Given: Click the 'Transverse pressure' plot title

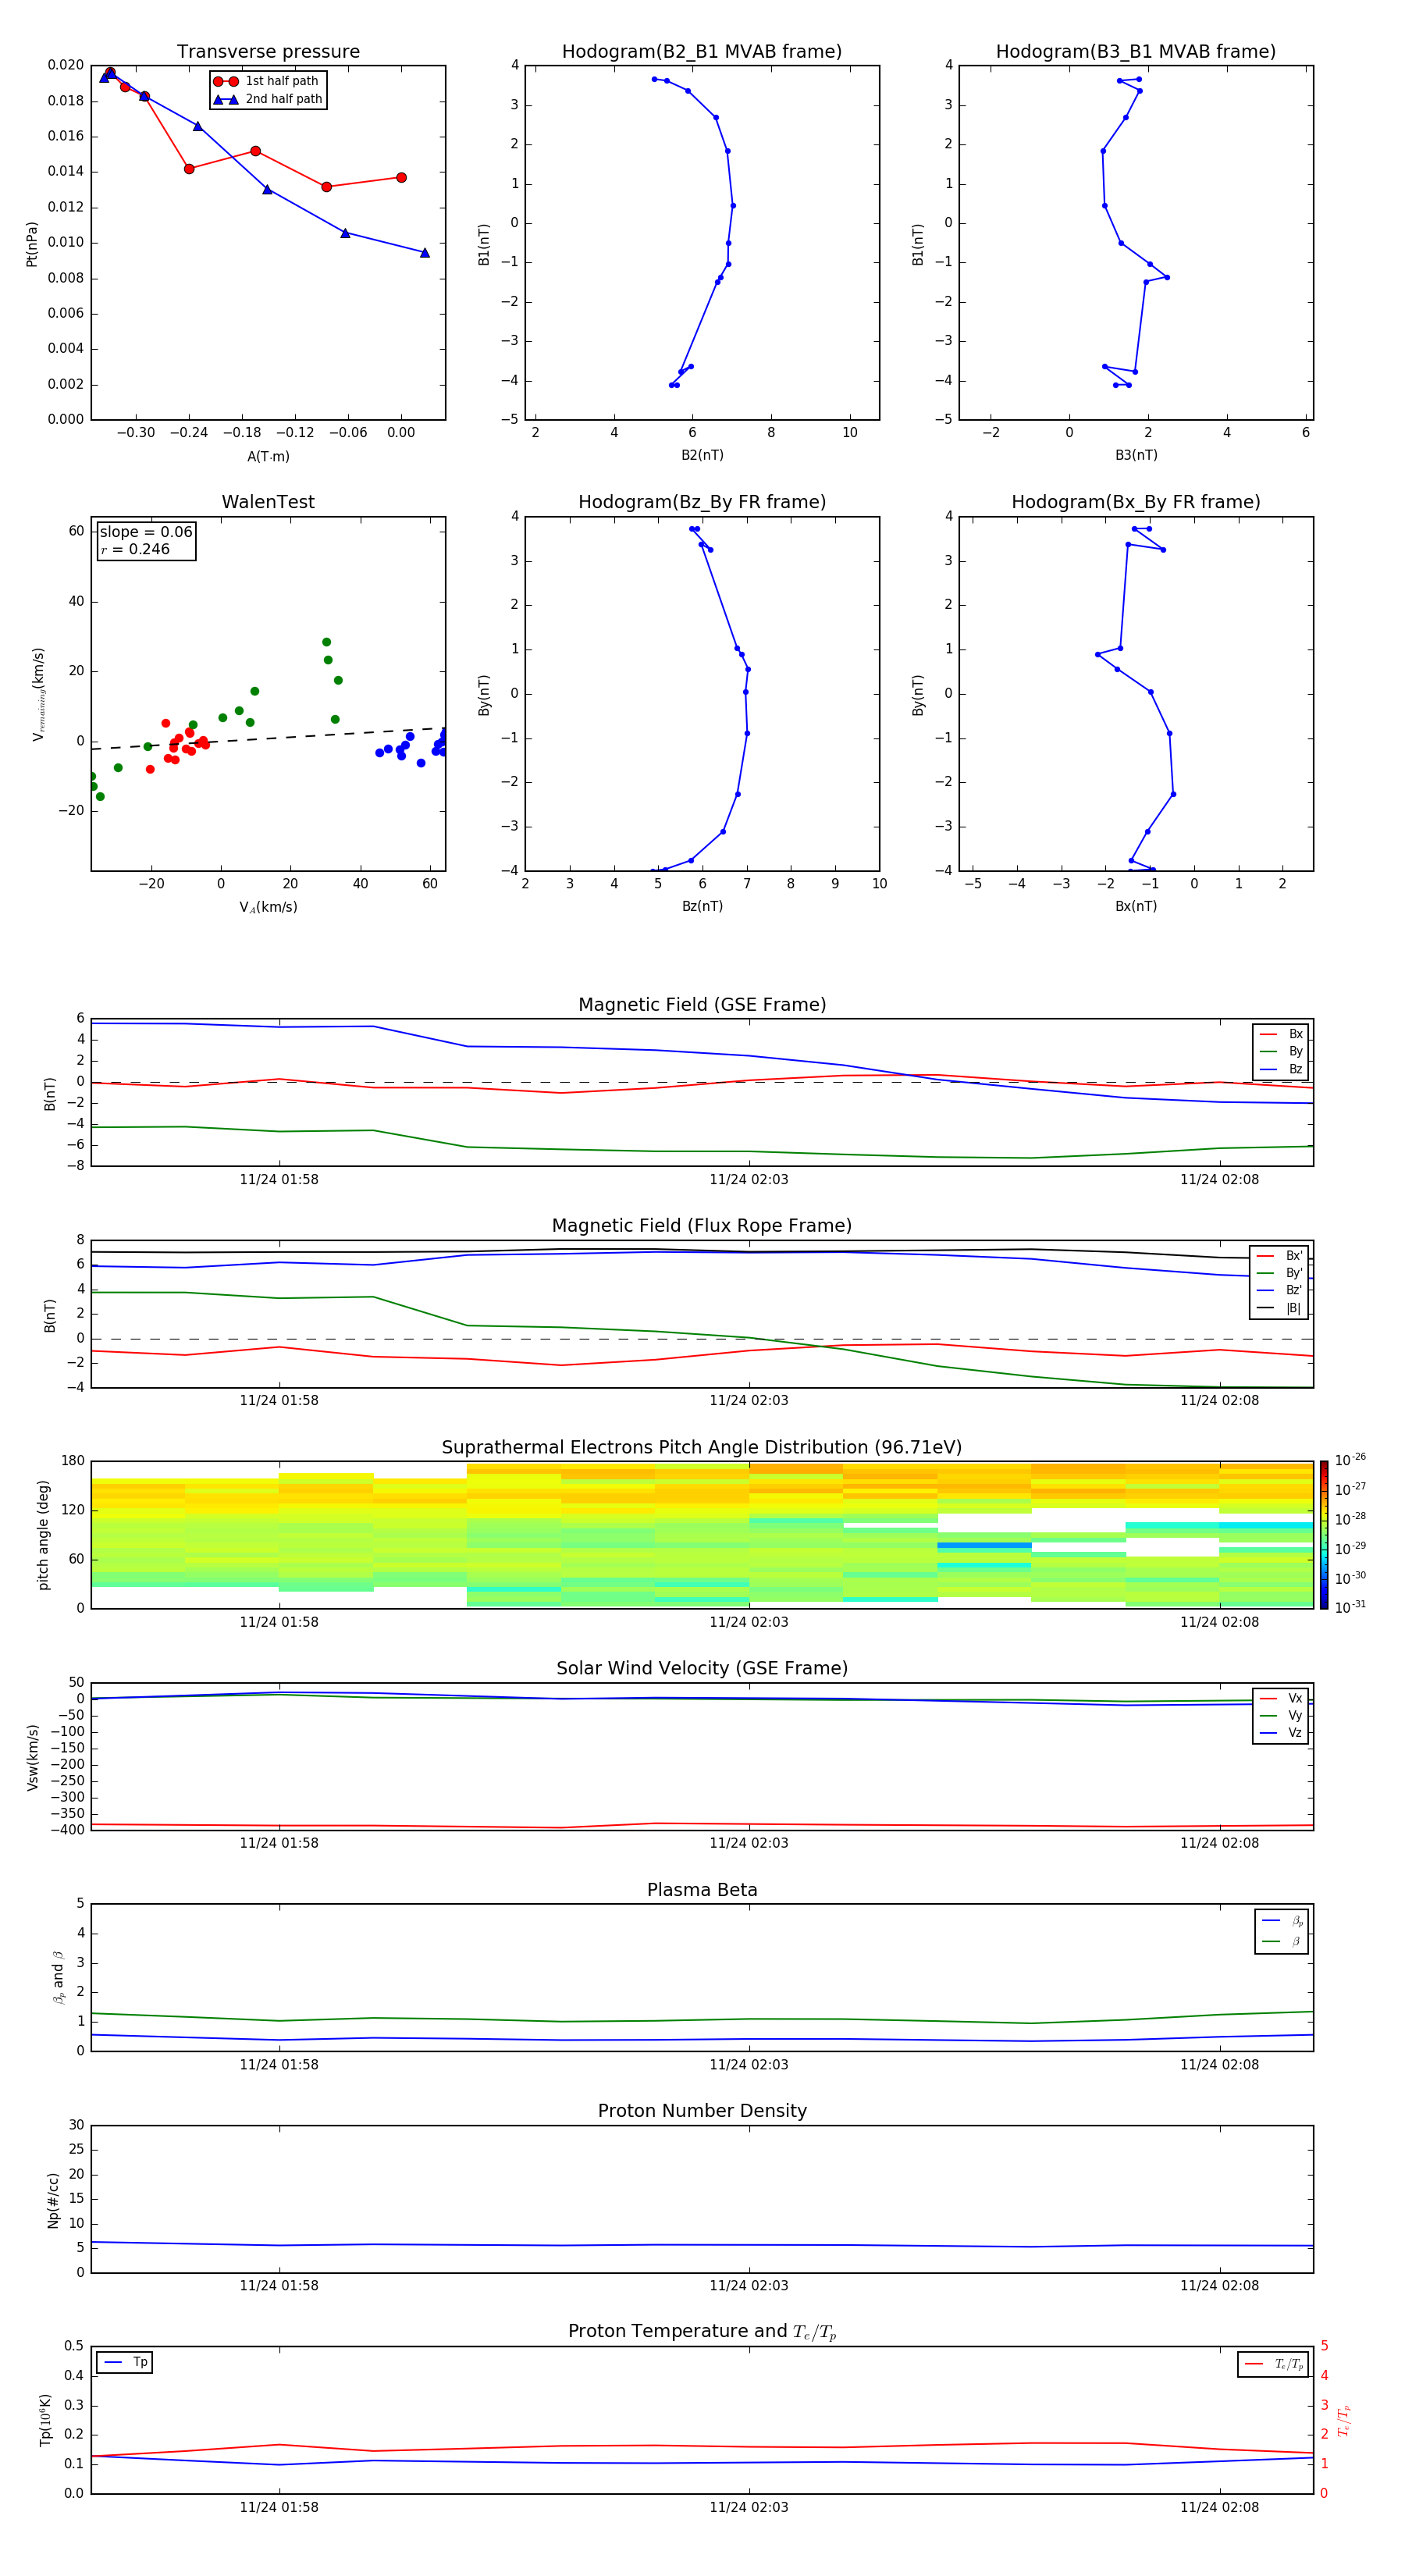Looking at the screenshot, I should click(x=268, y=52).
